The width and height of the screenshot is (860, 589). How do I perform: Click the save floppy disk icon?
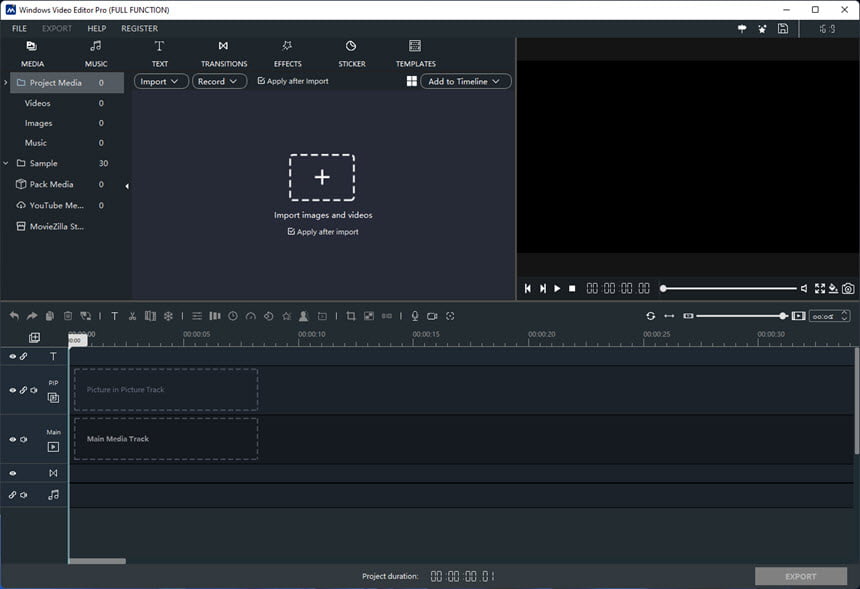tap(783, 29)
